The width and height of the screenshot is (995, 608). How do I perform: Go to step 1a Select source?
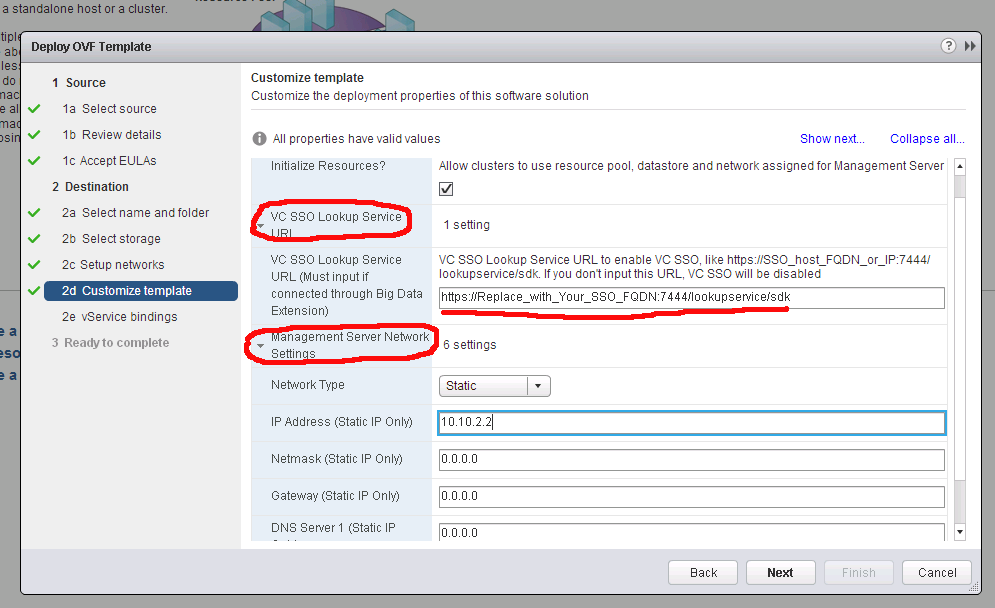point(119,109)
